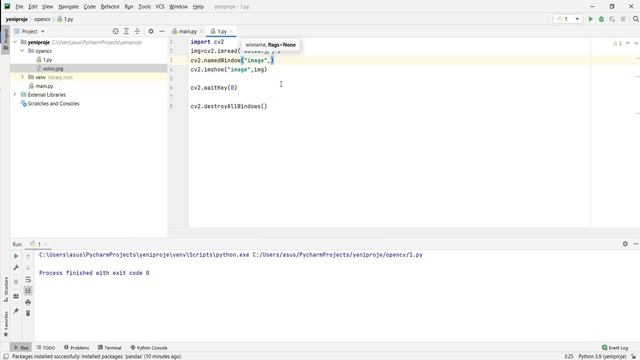Screen dimensions: 640x360
Task: Open Search Everywhere magnifier icon
Action: click(x=636, y=19)
